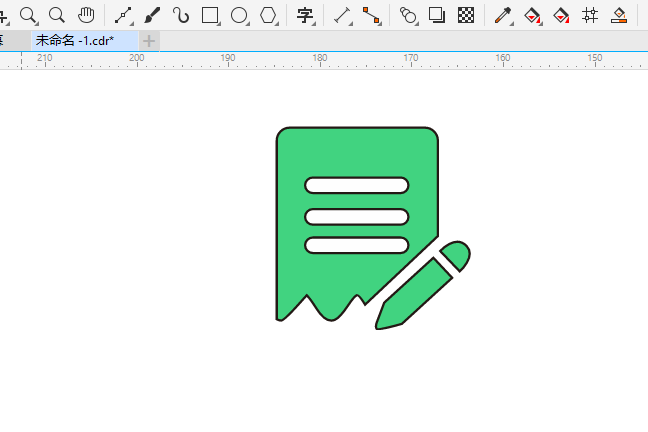Pick the Color Eyedropper tool
648x432 pixels.
(503, 16)
